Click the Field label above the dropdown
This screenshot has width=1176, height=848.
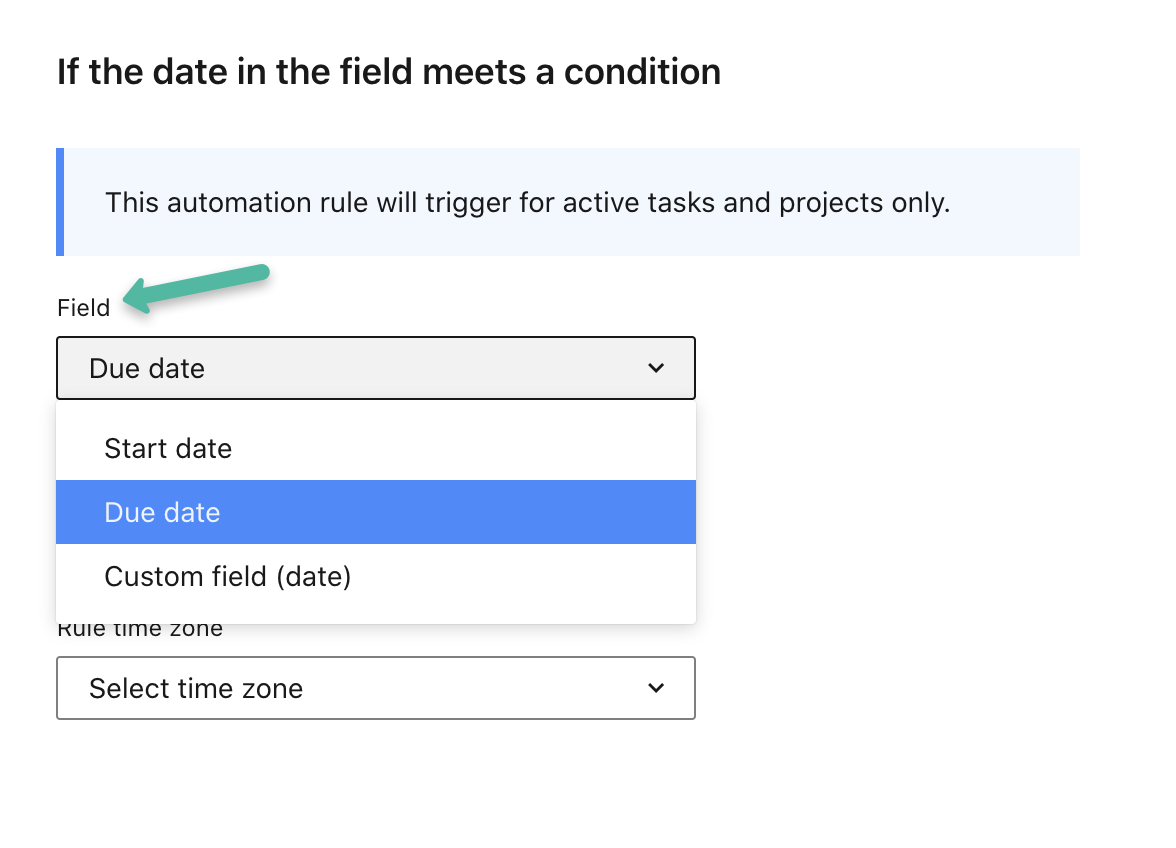pos(84,308)
